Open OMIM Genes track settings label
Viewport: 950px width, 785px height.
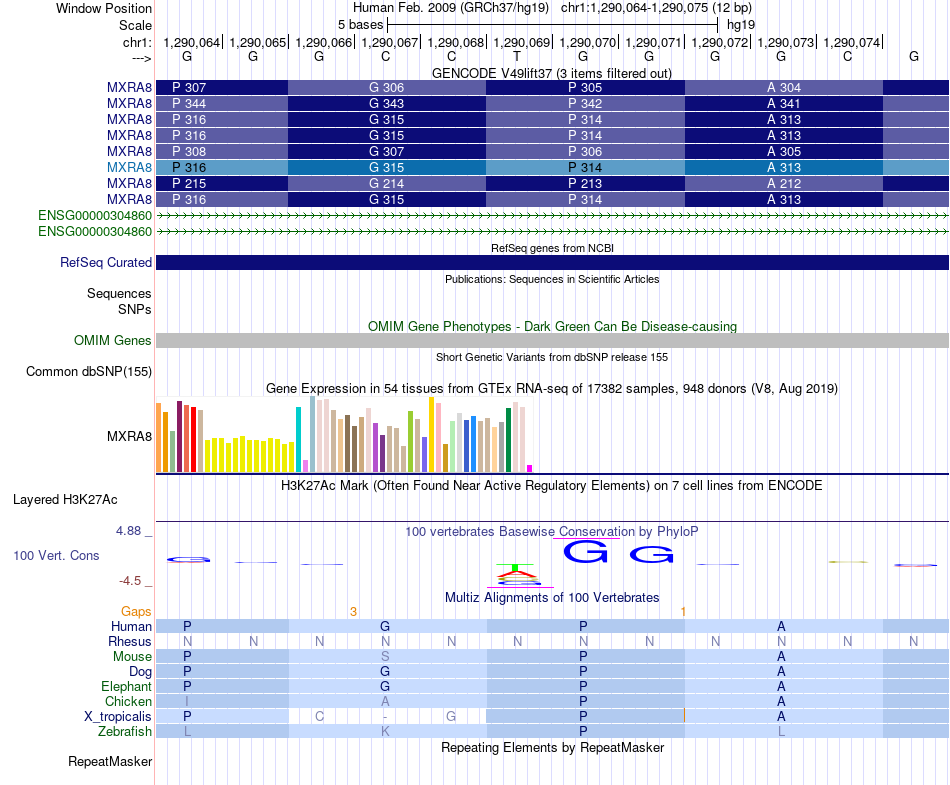(112, 340)
